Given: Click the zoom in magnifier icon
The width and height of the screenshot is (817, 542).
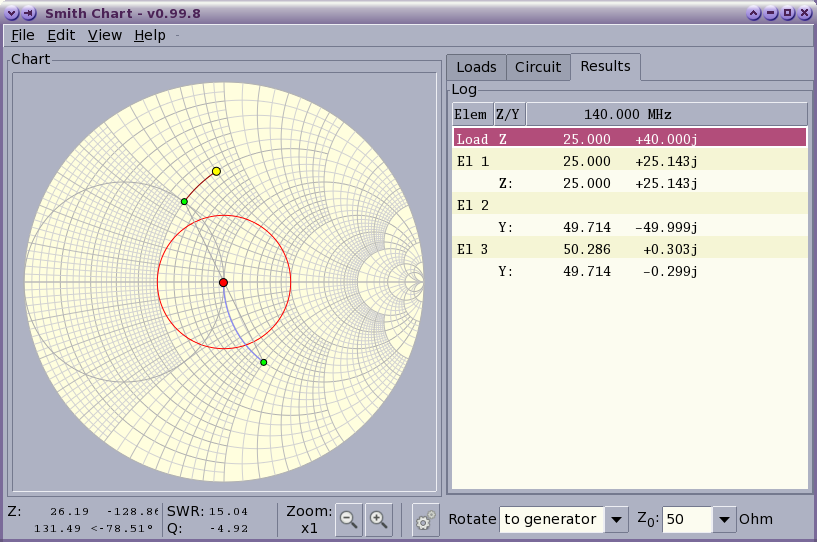Looking at the screenshot, I should (x=378, y=519).
